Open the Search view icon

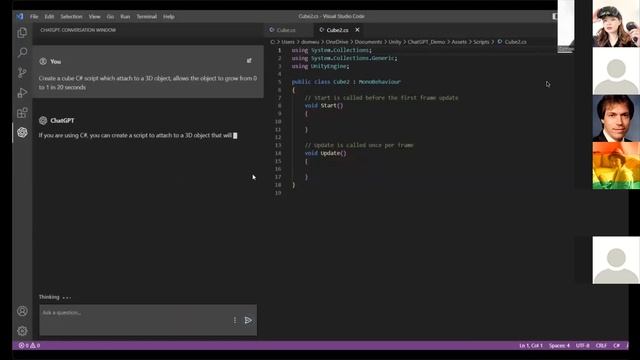[22, 52]
